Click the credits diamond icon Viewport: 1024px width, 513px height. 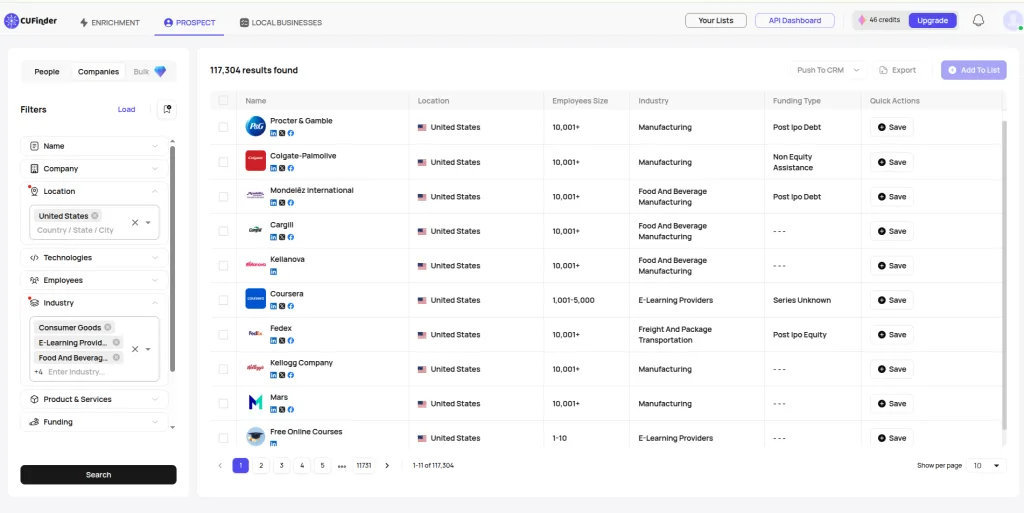click(x=862, y=20)
